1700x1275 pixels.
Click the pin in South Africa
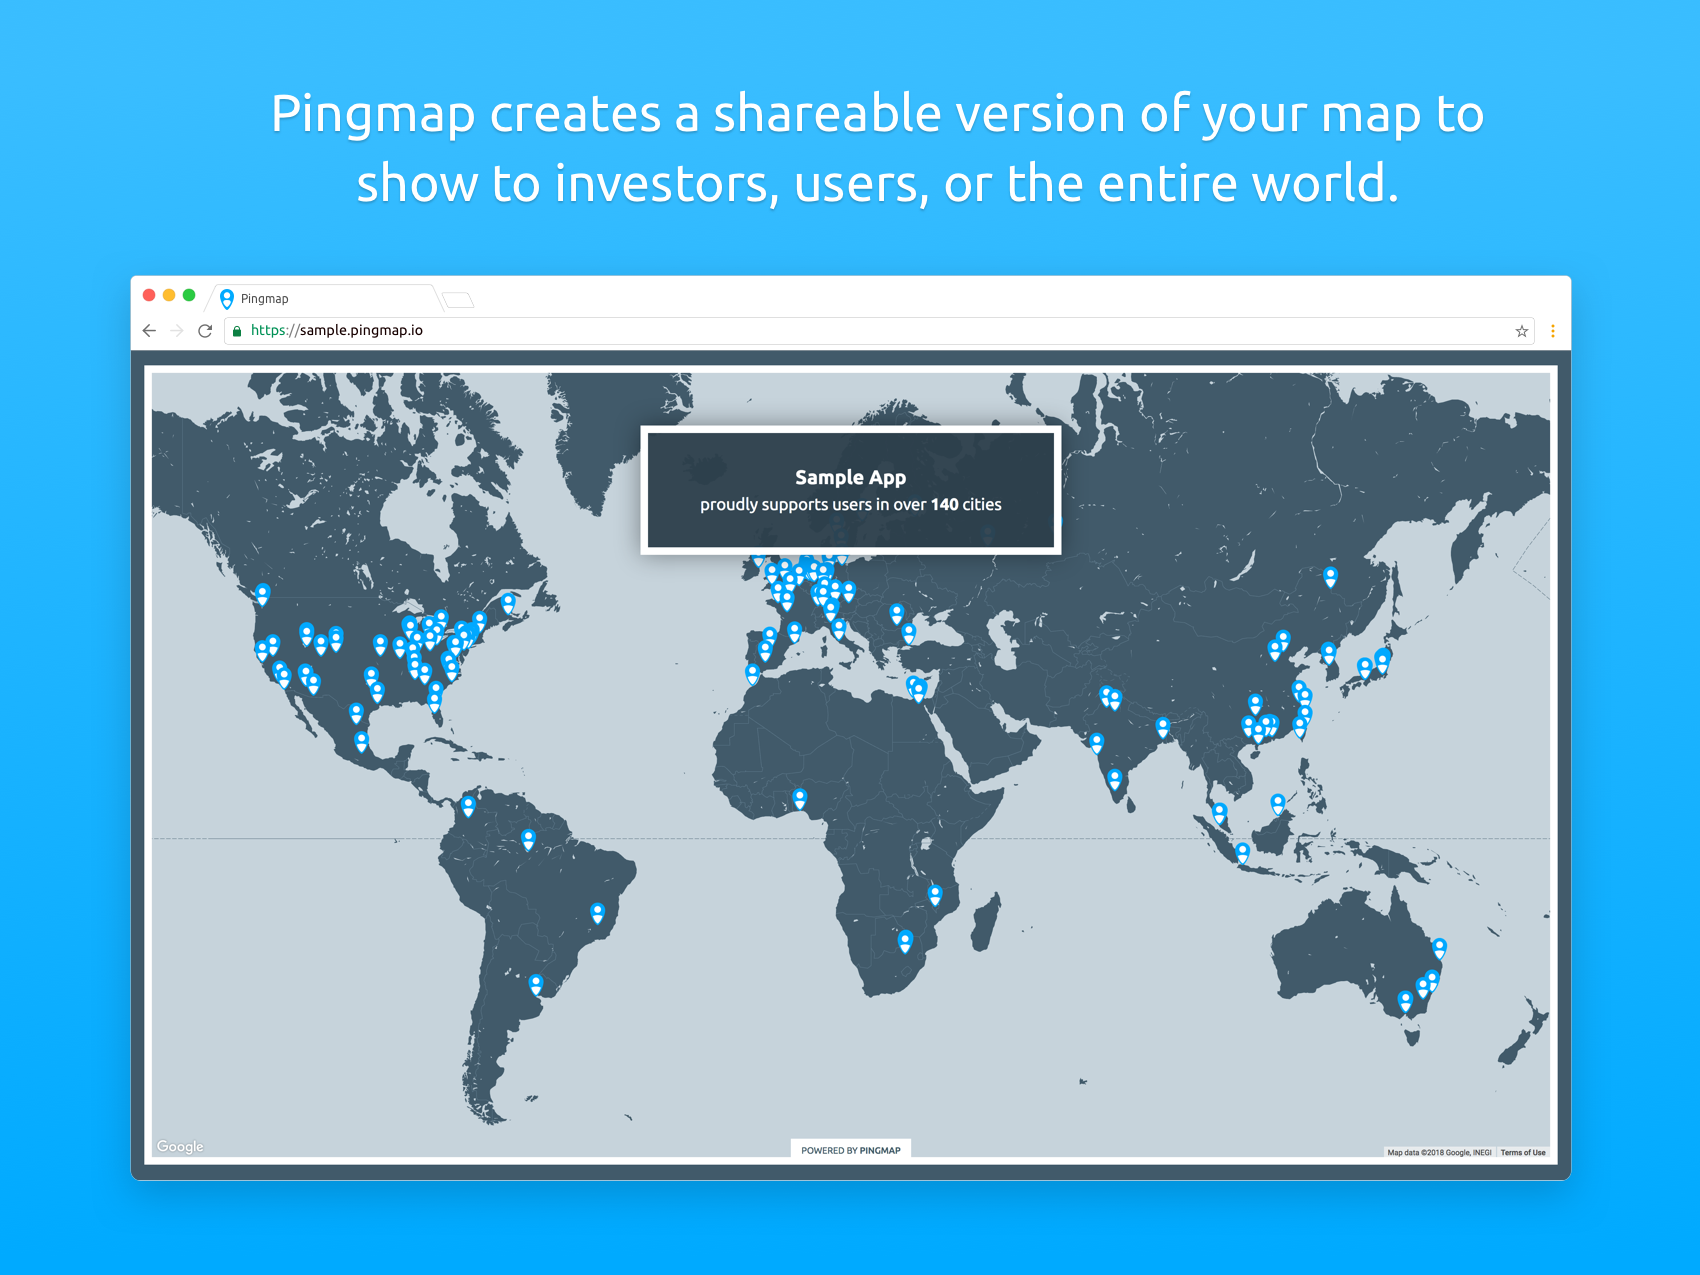click(x=905, y=940)
